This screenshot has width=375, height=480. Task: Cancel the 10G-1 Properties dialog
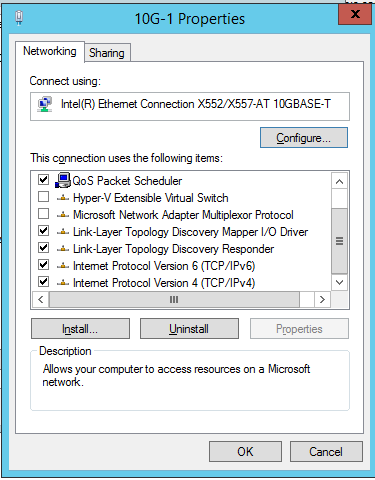pos(326,452)
